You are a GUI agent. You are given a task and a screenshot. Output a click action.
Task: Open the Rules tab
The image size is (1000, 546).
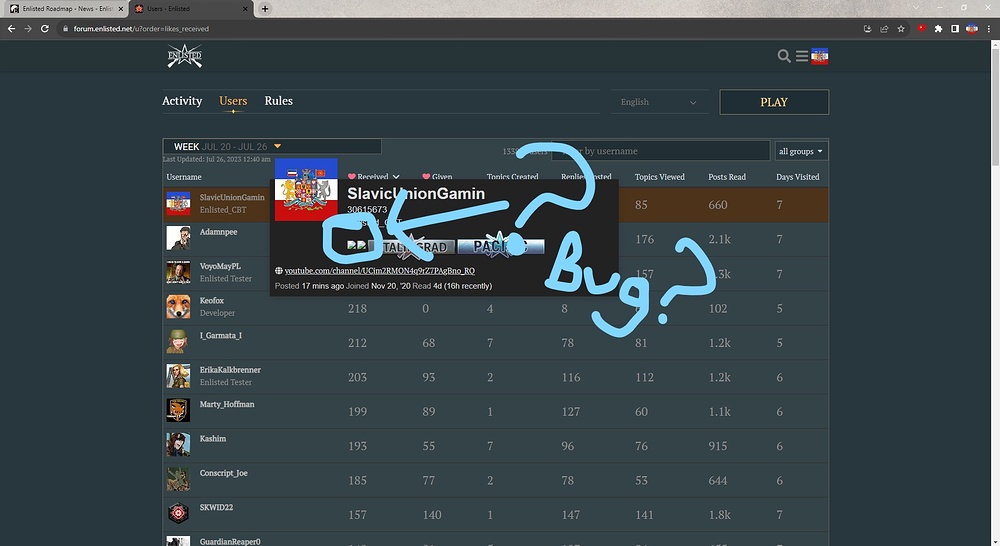278,101
